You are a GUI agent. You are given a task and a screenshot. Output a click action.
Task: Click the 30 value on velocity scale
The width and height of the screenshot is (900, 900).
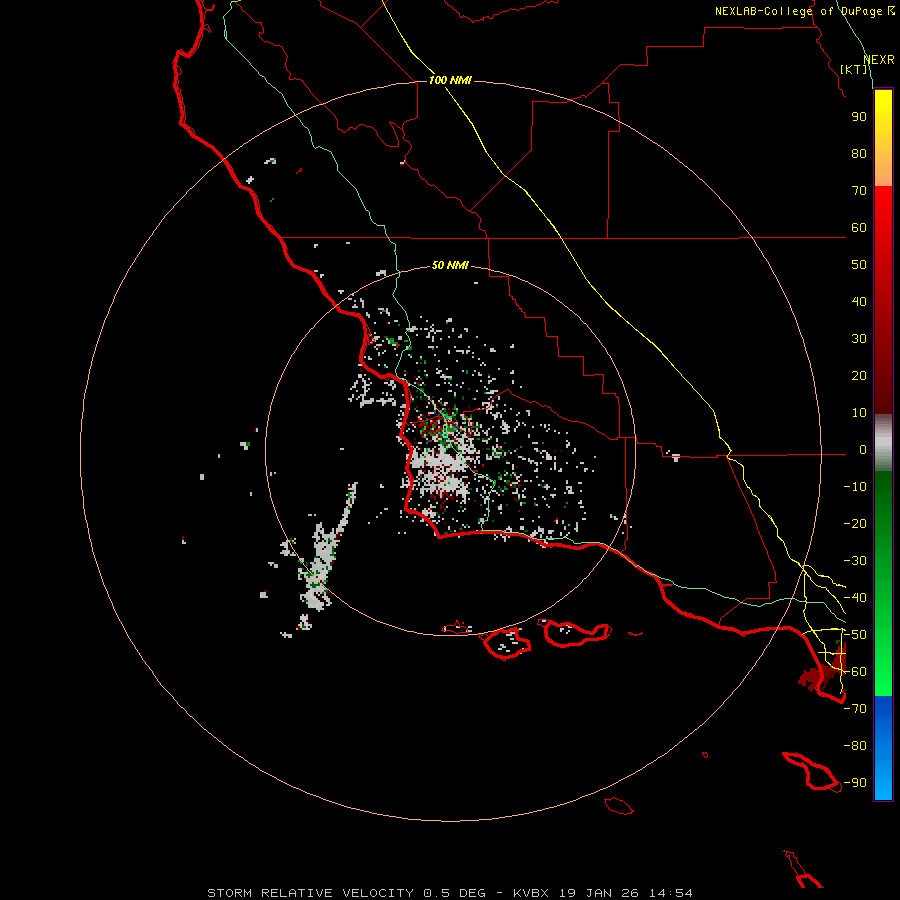[859, 339]
